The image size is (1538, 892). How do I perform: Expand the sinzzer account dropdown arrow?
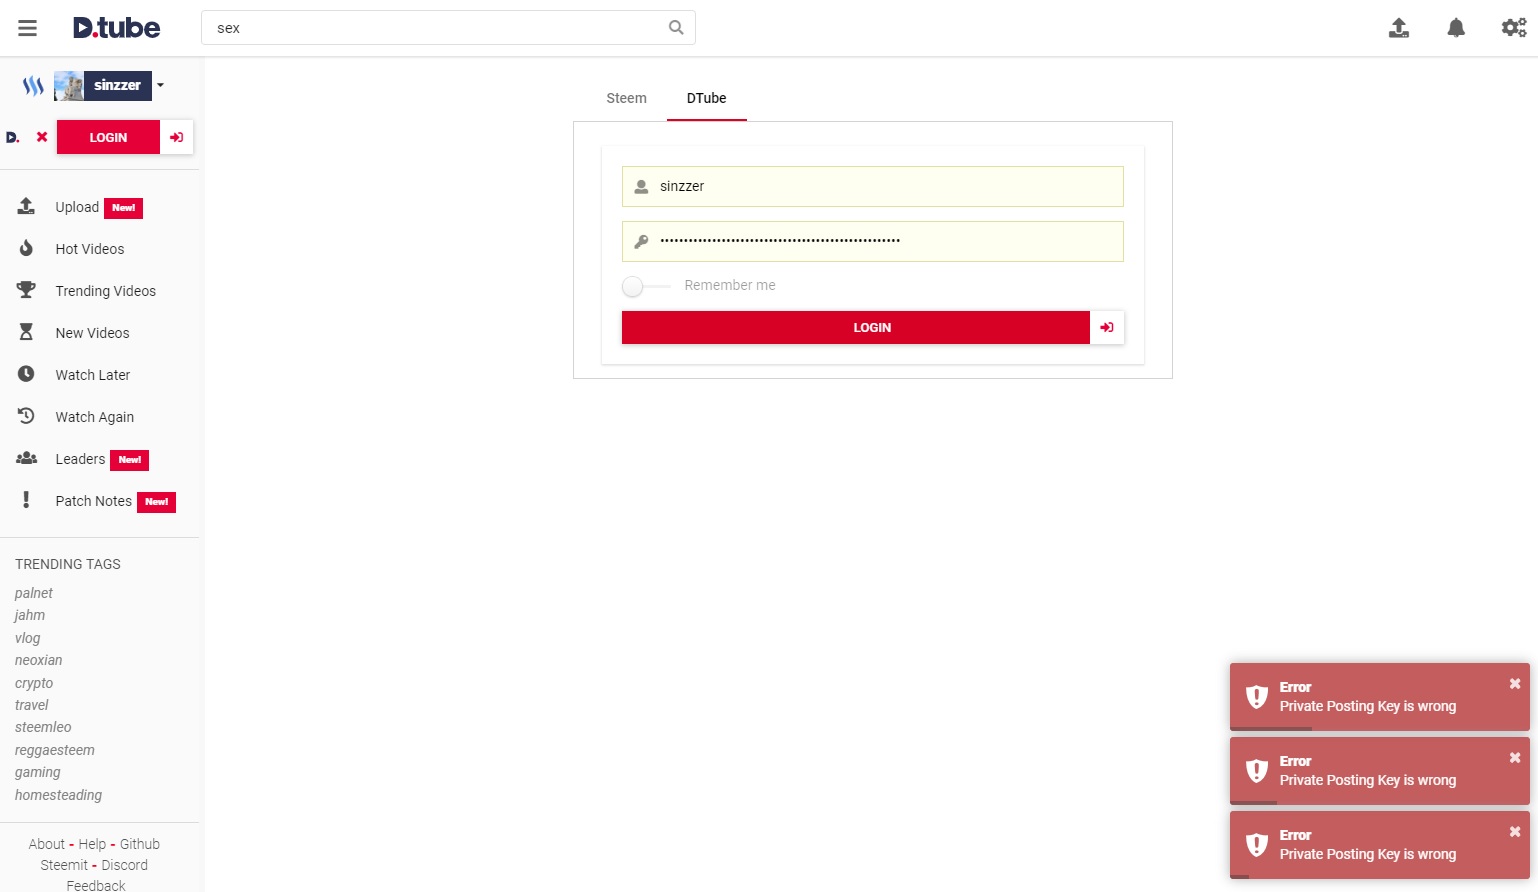(160, 86)
